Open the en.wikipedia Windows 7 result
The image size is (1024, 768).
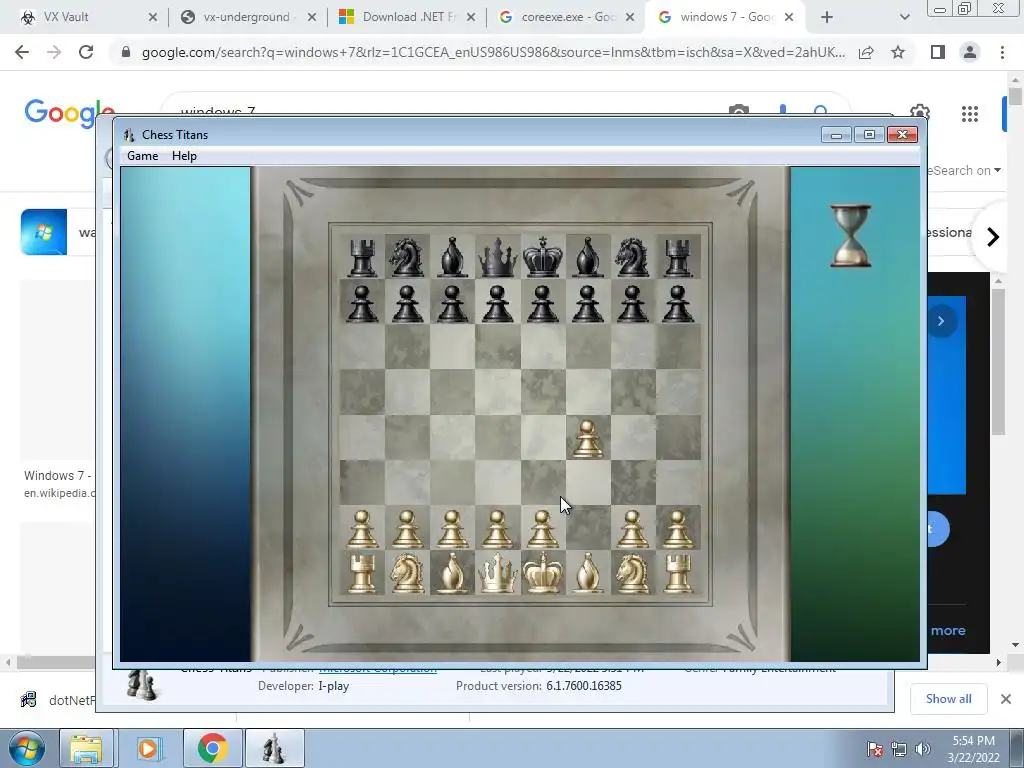click(59, 484)
